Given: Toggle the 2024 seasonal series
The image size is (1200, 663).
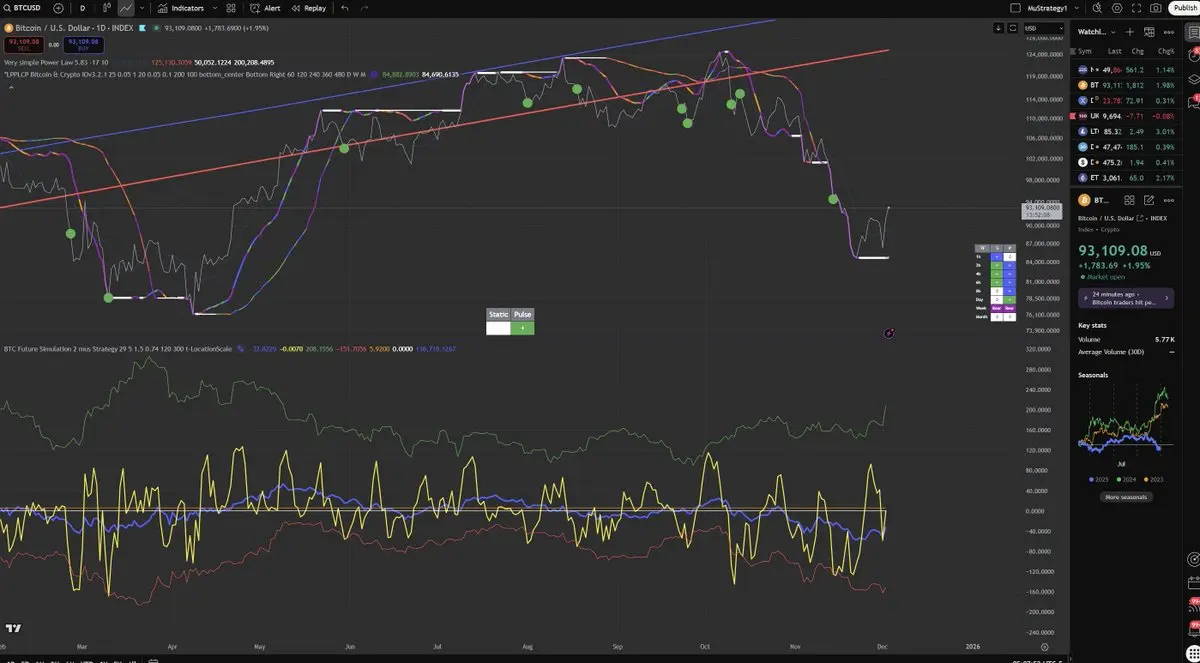Looking at the screenshot, I should pos(1125,479).
